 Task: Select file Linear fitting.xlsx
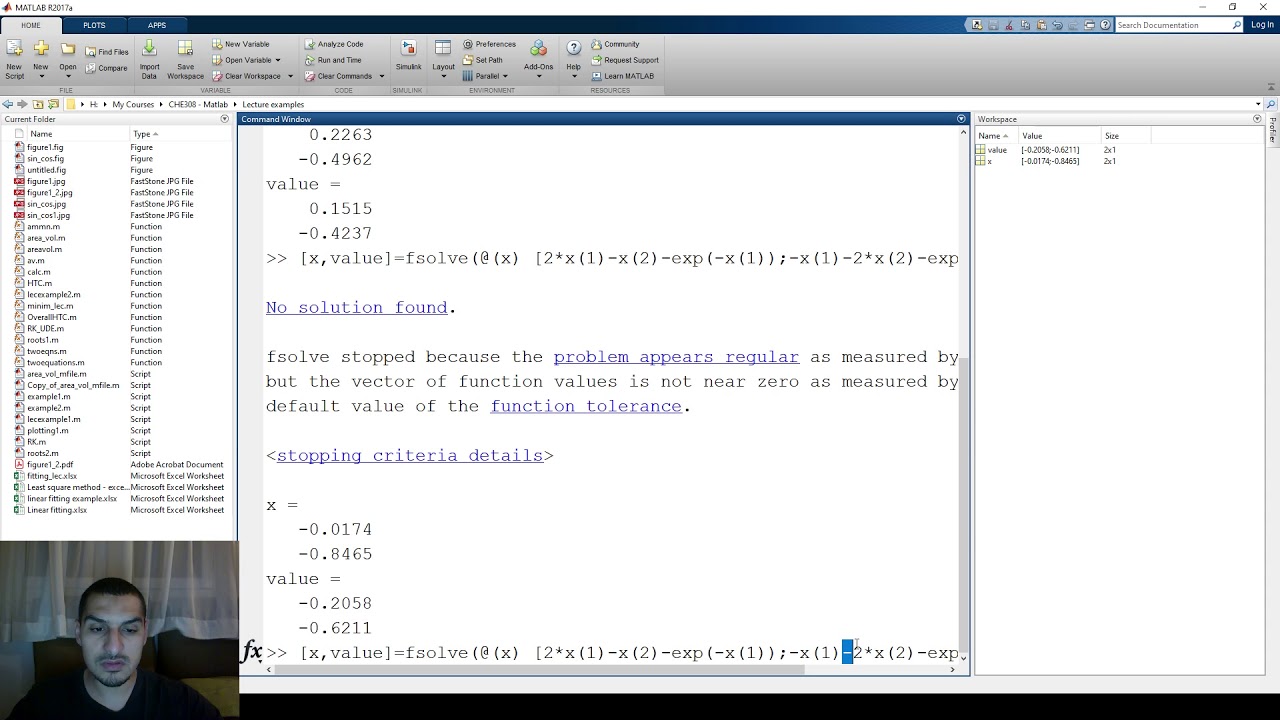click(57, 510)
